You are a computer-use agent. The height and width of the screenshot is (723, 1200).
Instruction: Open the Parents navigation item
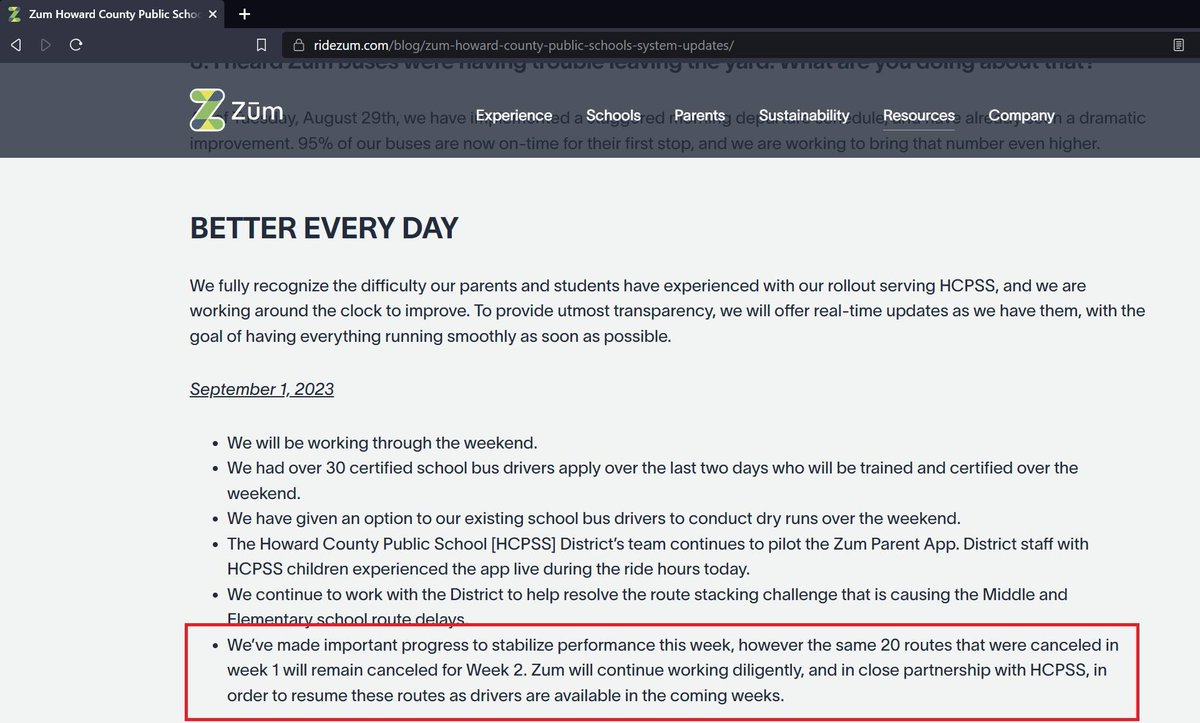700,115
